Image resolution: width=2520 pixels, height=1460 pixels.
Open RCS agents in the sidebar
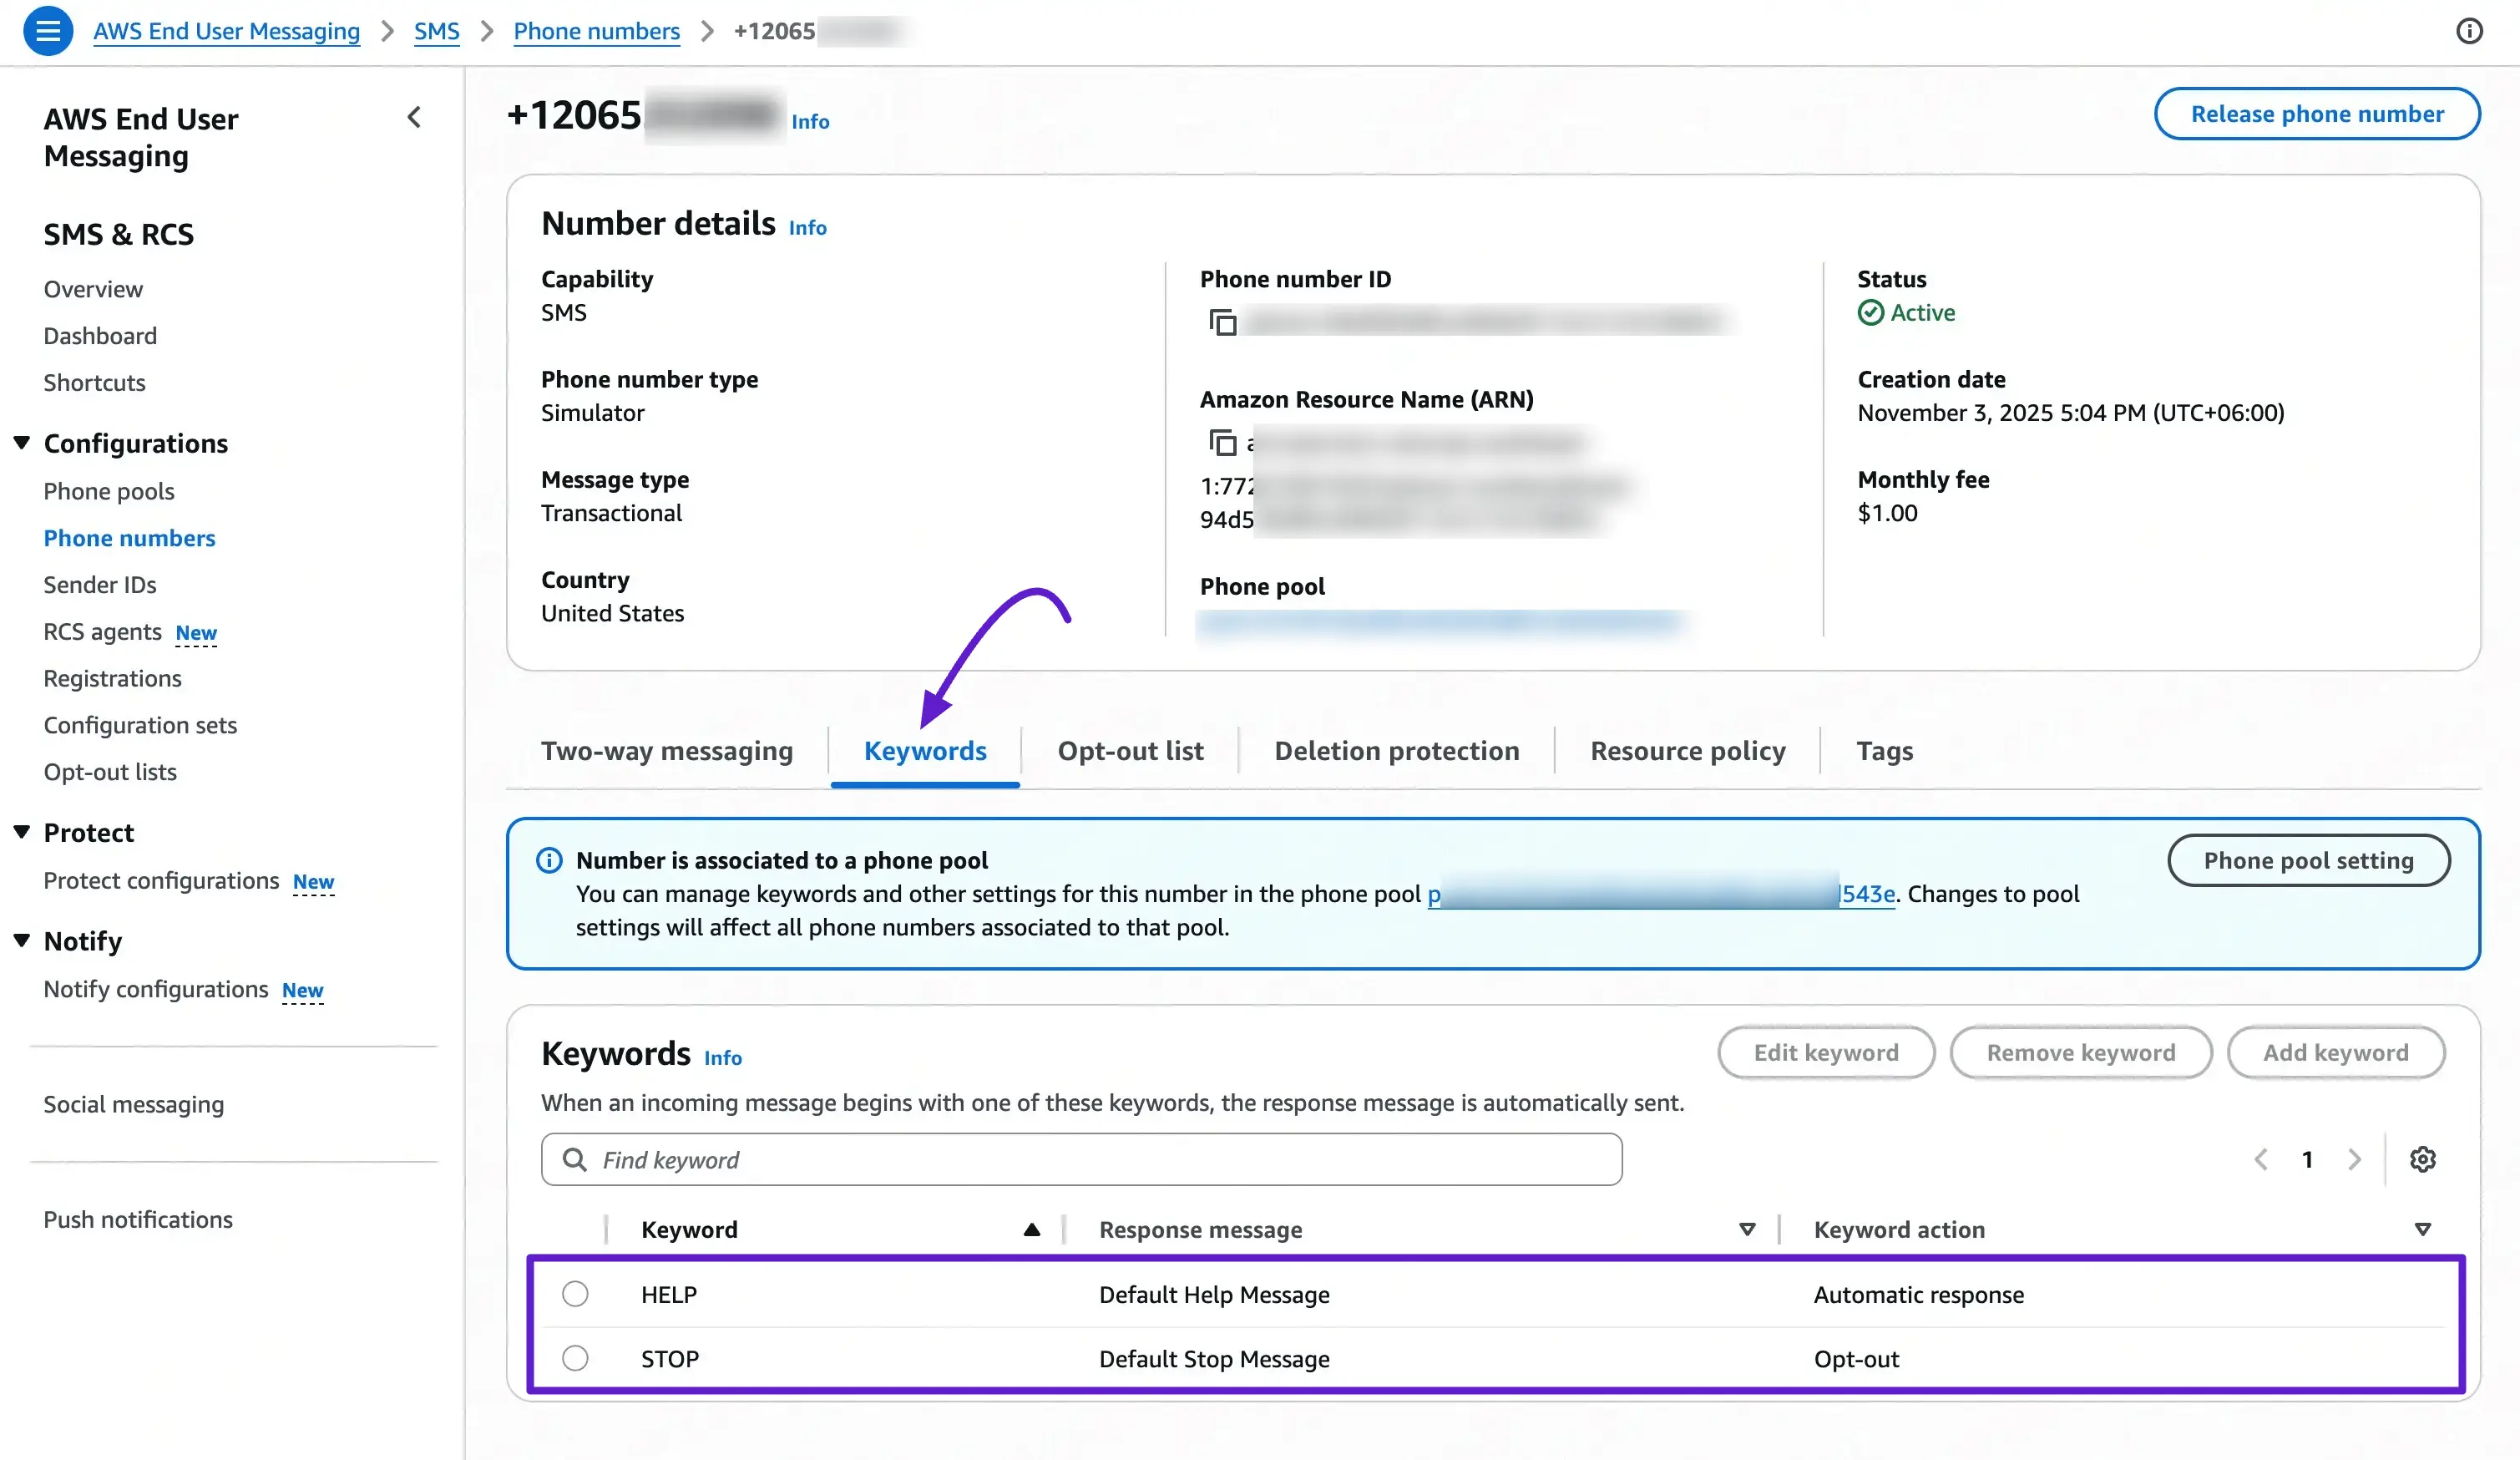point(102,632)
